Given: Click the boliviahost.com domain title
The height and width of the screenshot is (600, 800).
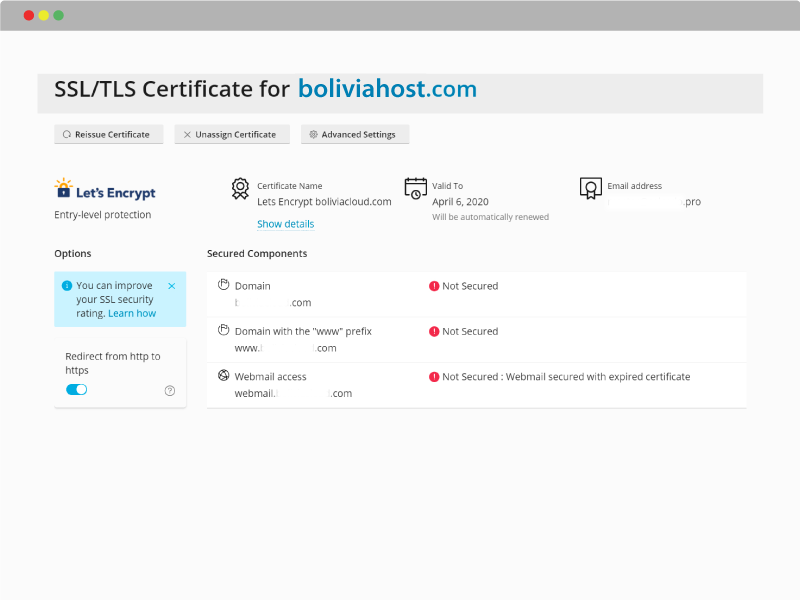Looking at the screenshot, I should [388, 89].
